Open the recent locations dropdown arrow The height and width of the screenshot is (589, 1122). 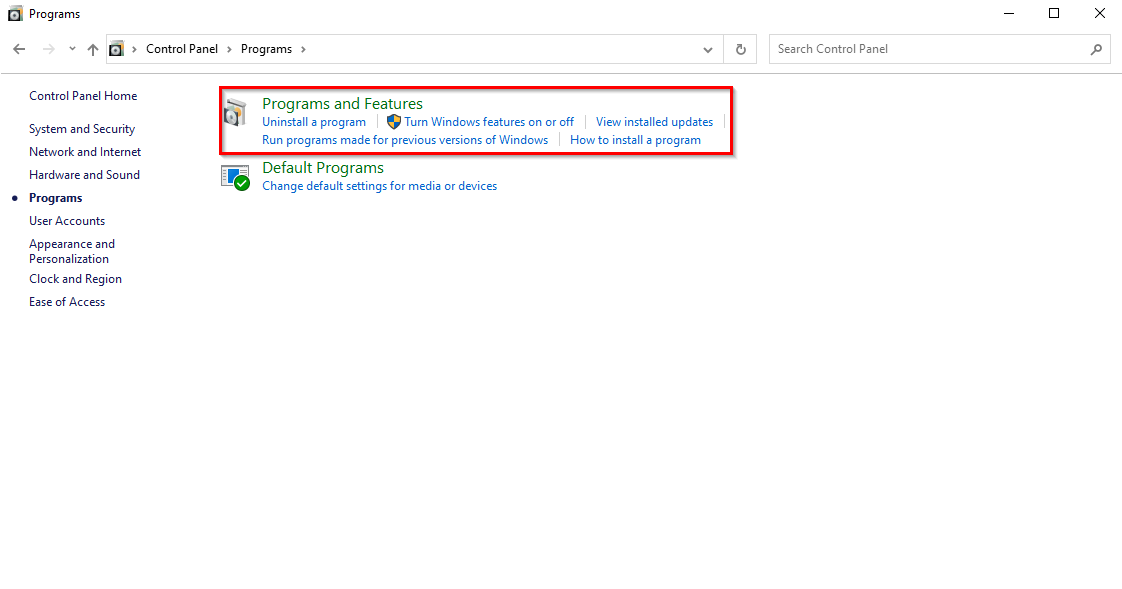(72, 49)
